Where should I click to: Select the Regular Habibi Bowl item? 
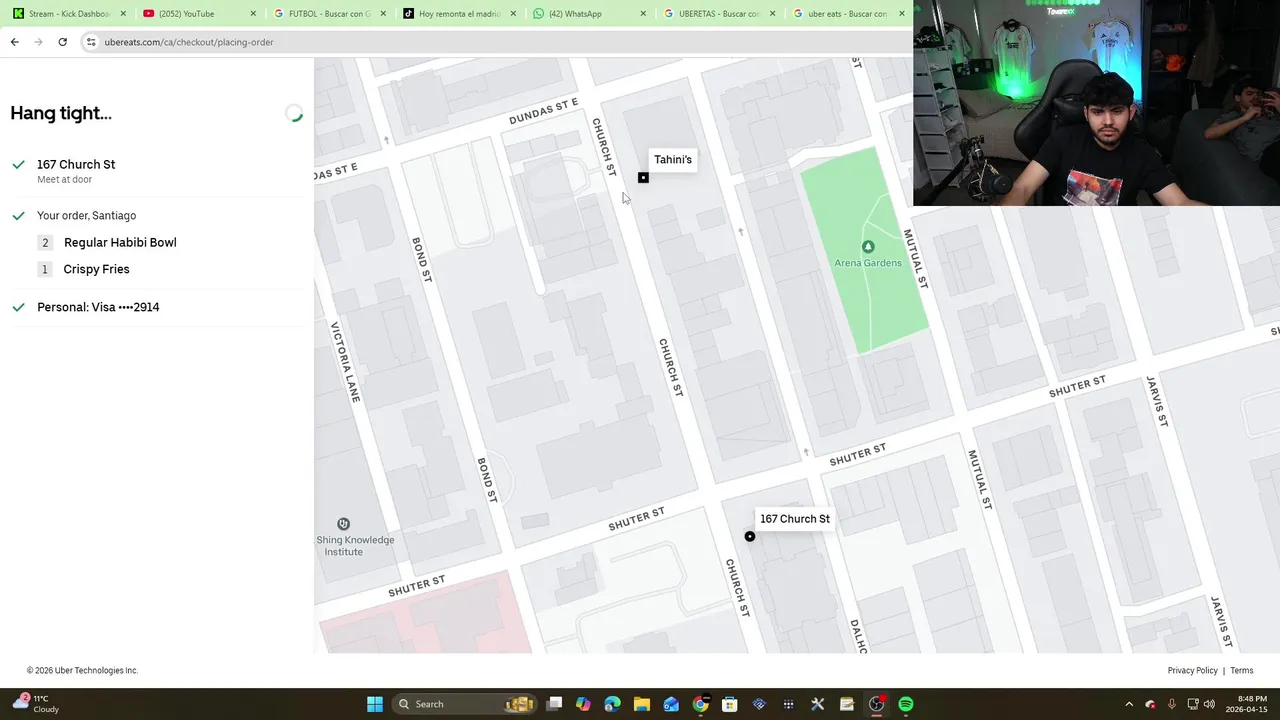click(120, 243)
